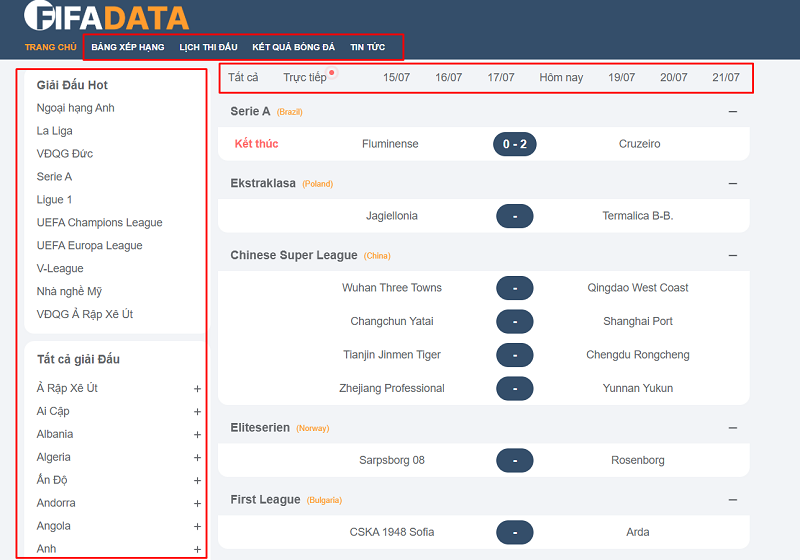Click score badge for Sarpsborg 08 match
This screenshot has height=560, width=800.
pos(515,461)
